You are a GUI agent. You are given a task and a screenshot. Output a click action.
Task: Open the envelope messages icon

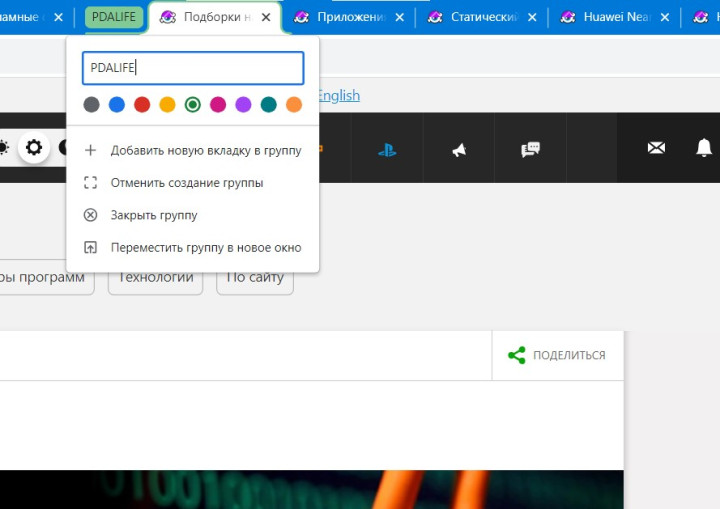656,148
